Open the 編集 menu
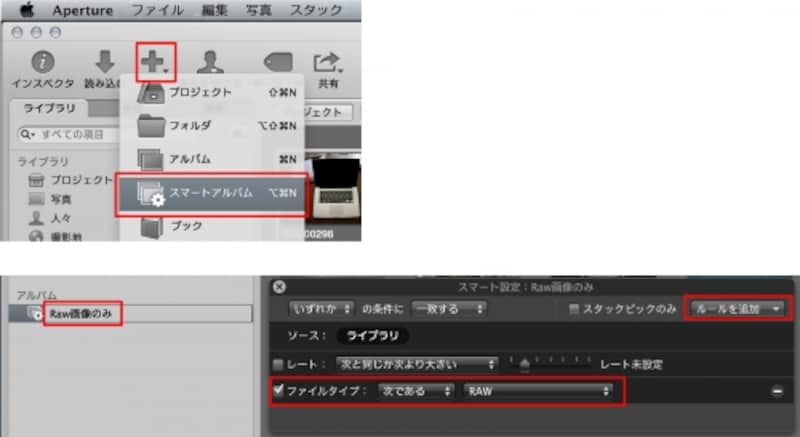Image resolution: width=800 pixels, height=437 pixels. (214, 10)
